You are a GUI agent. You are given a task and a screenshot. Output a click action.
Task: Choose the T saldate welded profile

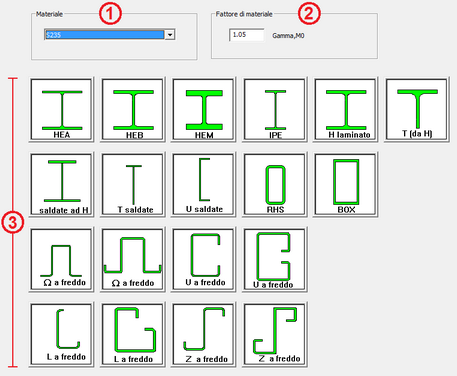(x=133, y=185)
